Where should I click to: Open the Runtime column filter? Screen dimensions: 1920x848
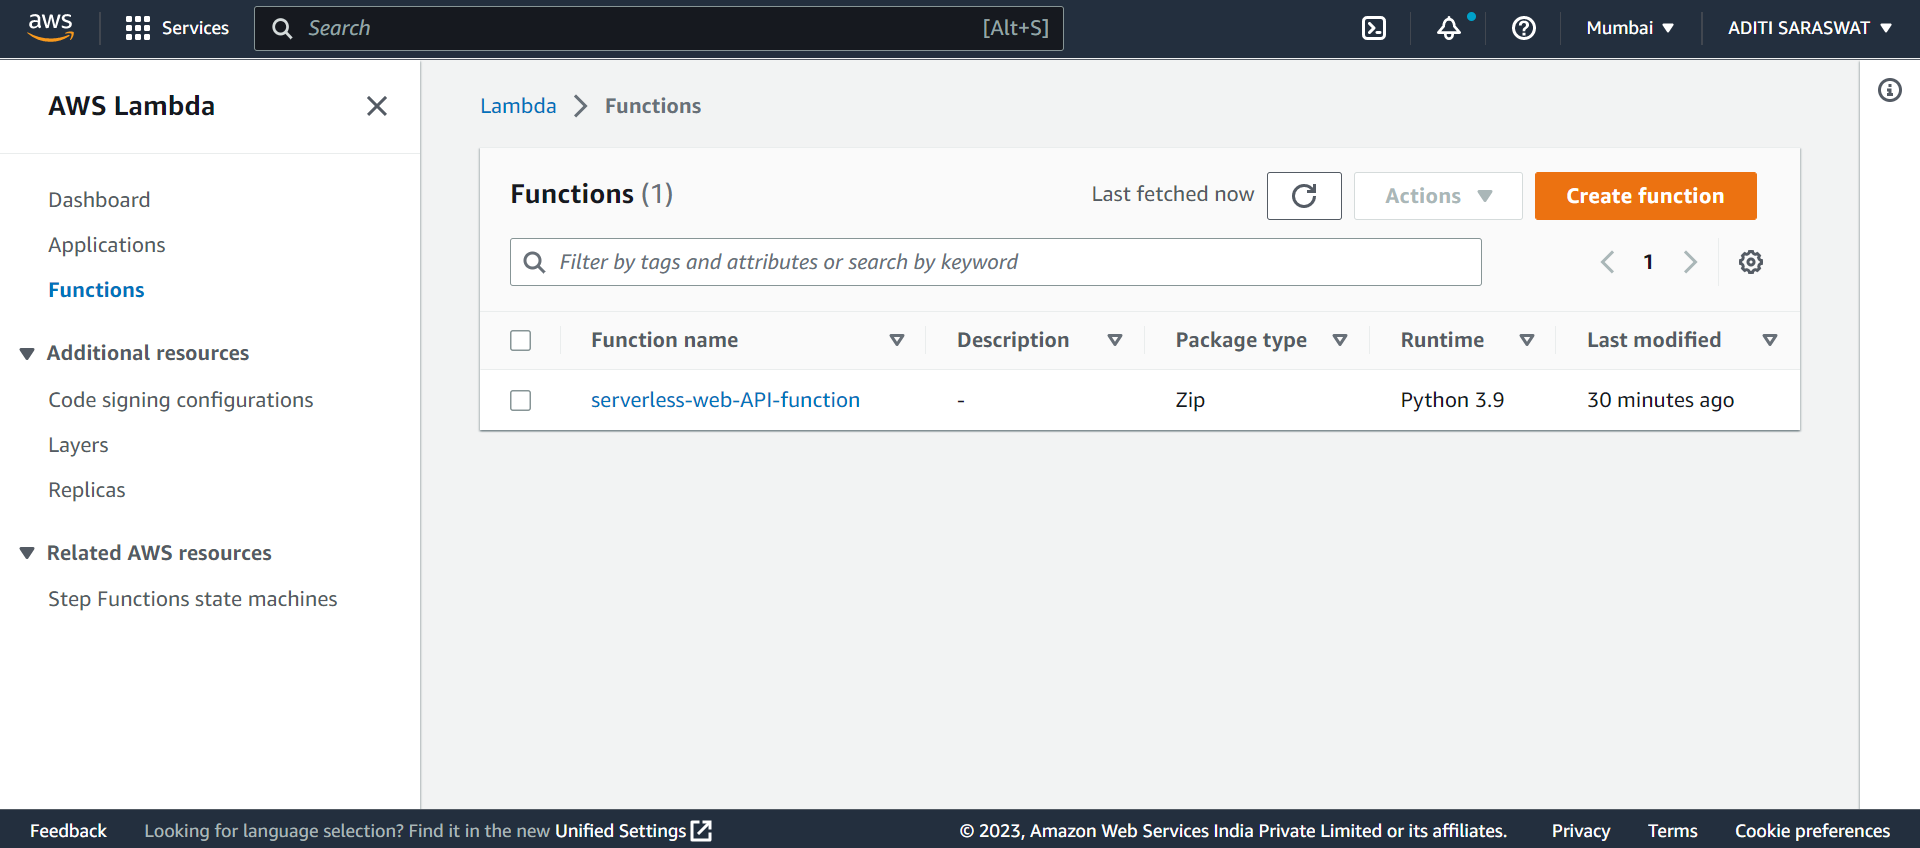coord(1527,340)
